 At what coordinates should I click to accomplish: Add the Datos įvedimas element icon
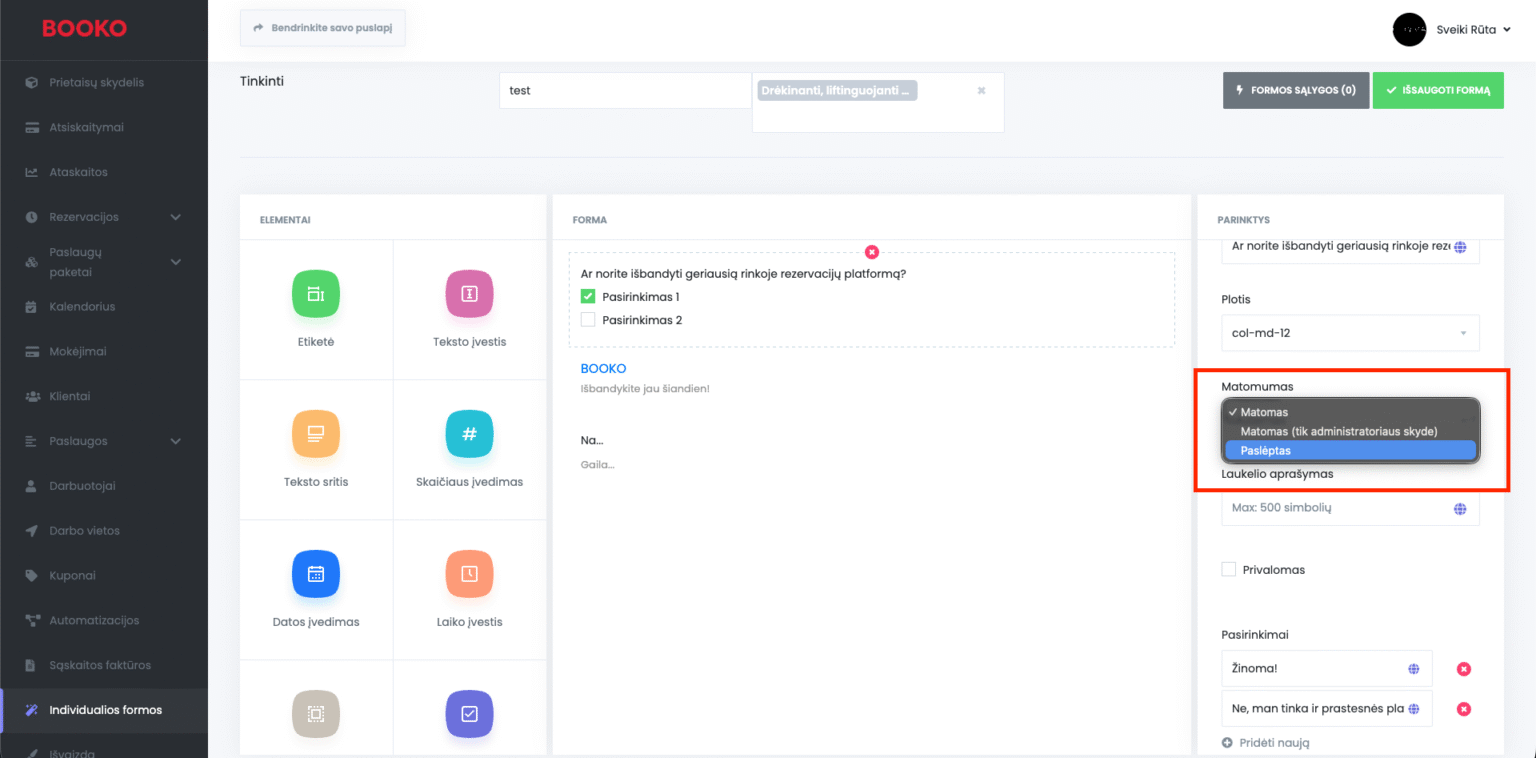pyautogui.click(x=316, y=574)
